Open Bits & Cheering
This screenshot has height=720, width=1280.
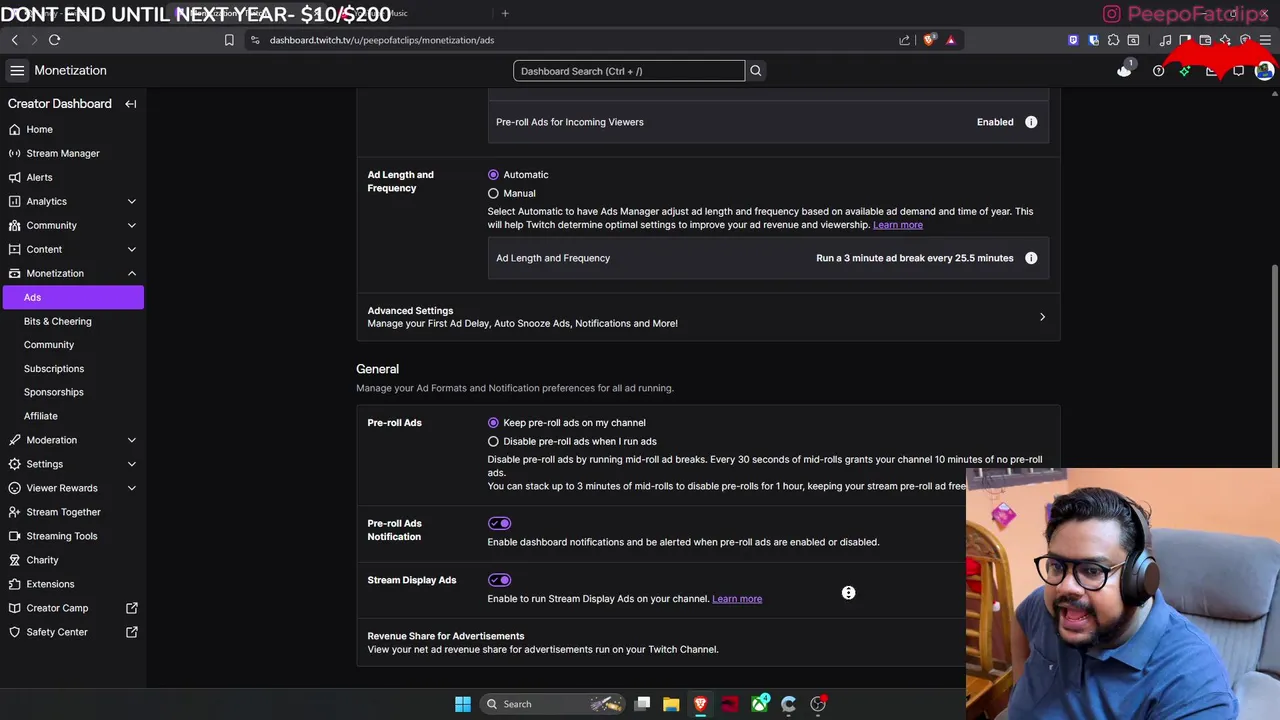coord(57,321)
